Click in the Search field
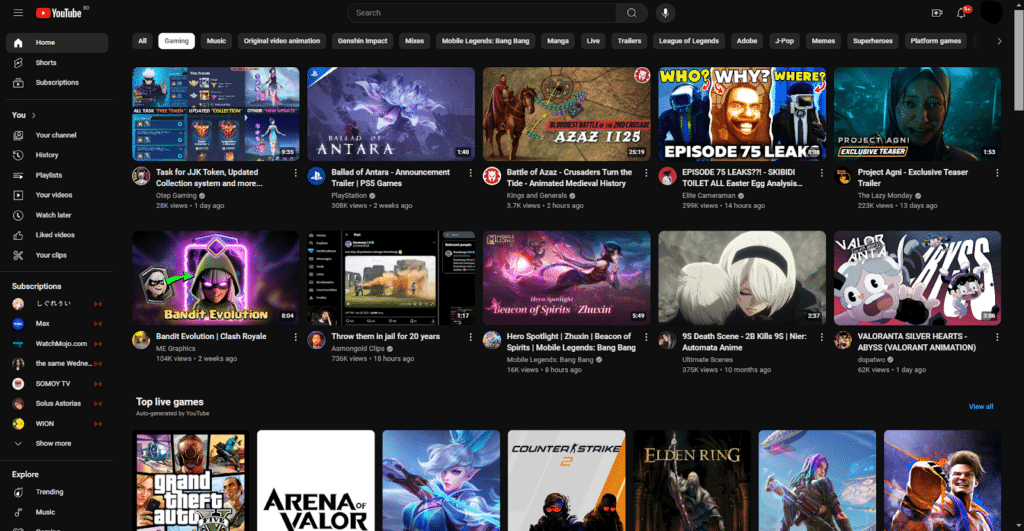Image resolution: width=1024 pixels, height=531 pixels. coord(481,12)
